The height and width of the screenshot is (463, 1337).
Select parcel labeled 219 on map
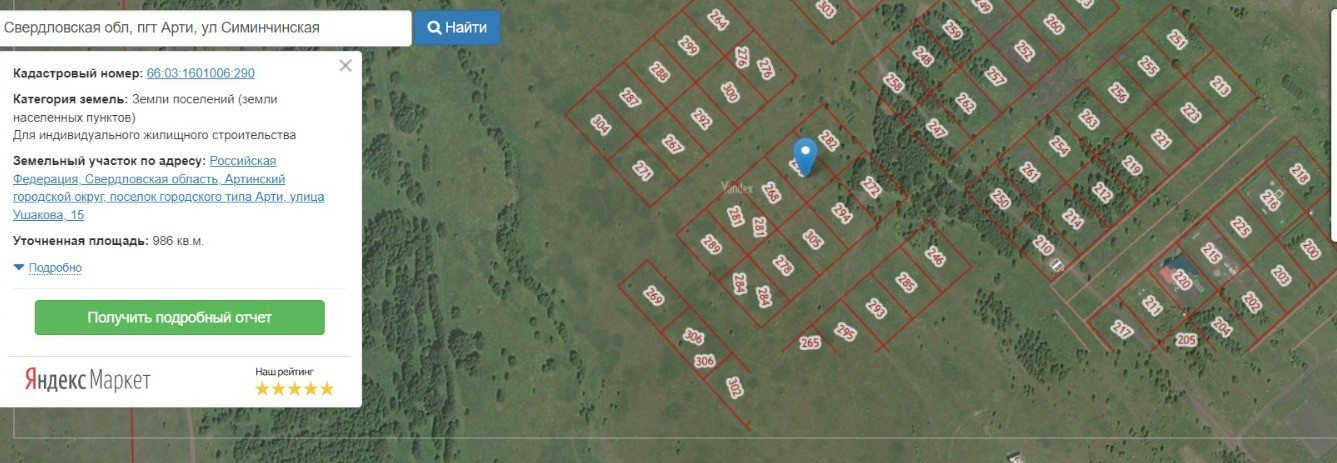click(1132, 165)
